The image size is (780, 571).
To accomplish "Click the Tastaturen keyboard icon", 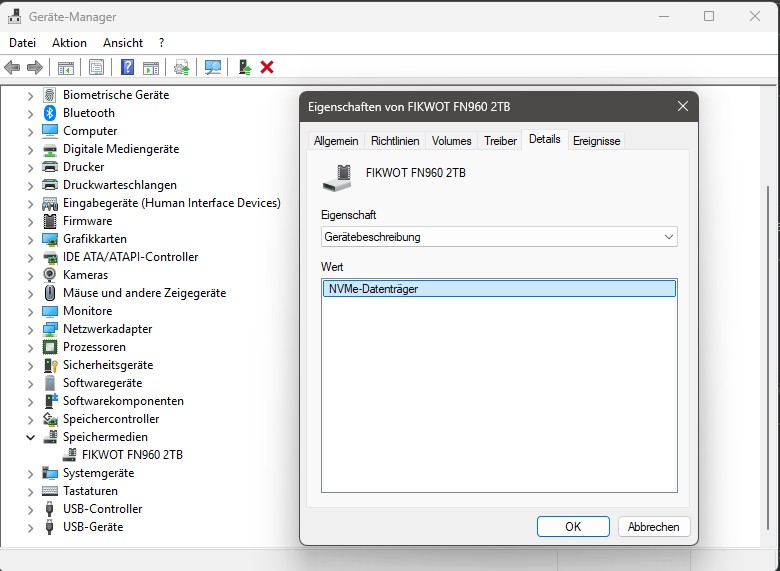I will click(50, 491).
